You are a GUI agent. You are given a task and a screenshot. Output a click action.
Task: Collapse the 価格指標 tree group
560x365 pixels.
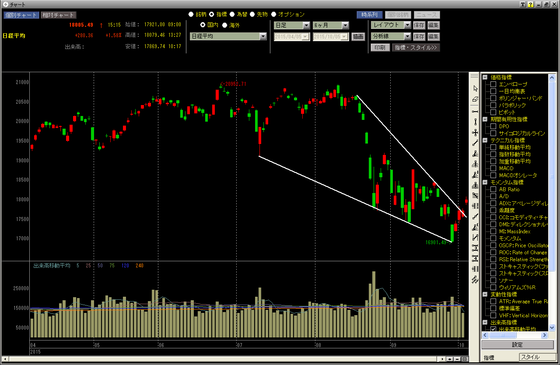point(485,77)
